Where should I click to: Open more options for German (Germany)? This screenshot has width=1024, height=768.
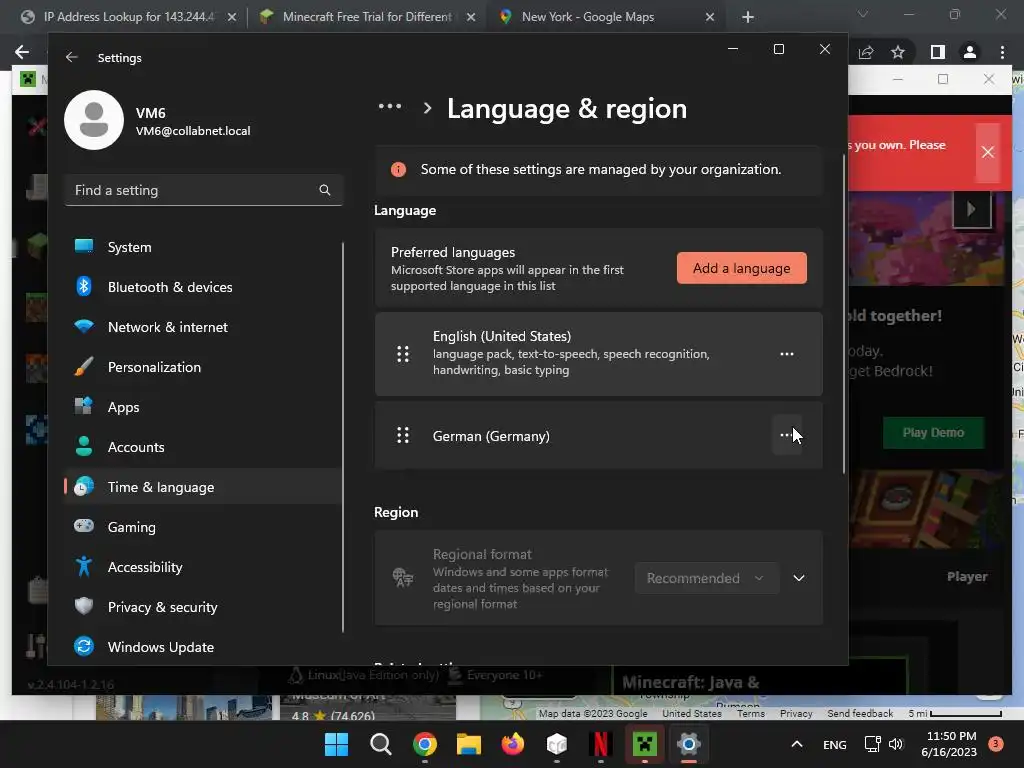click(x=786, y=436)
